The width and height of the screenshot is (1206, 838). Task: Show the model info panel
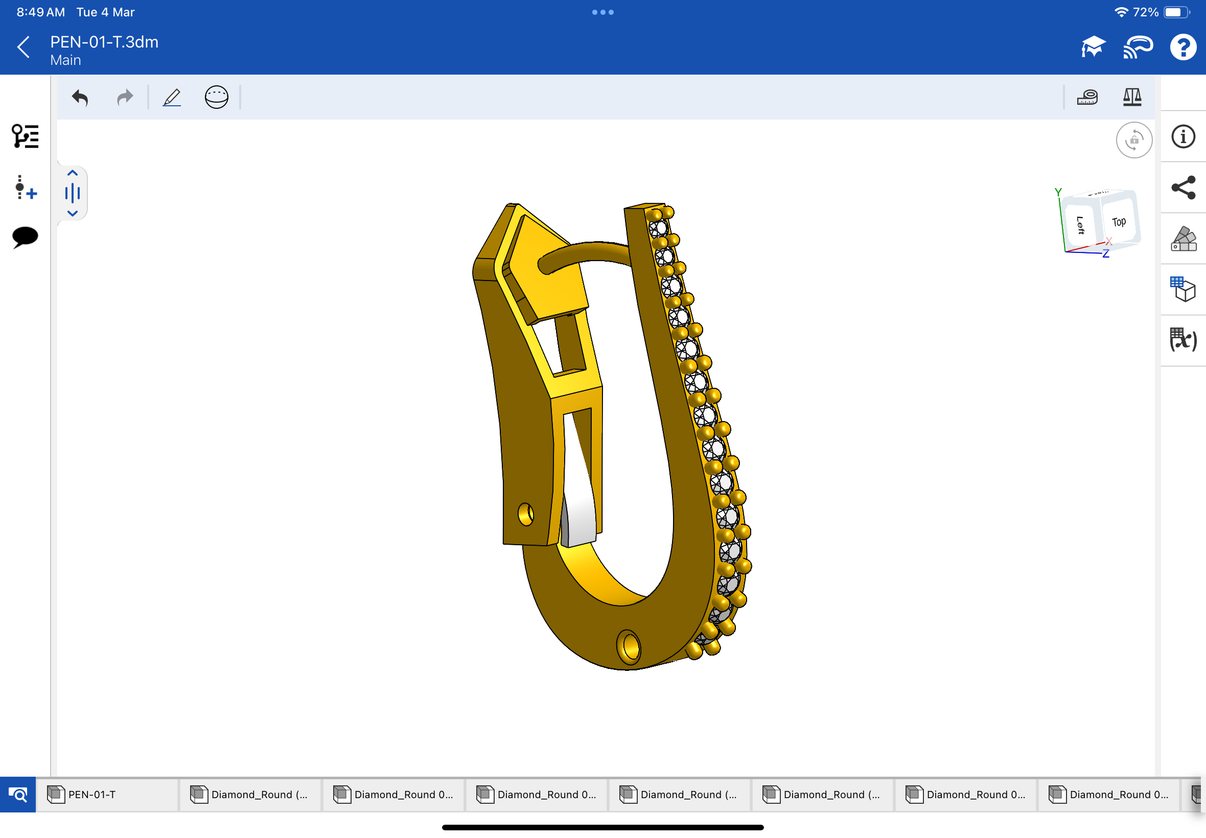(1183, 137)
